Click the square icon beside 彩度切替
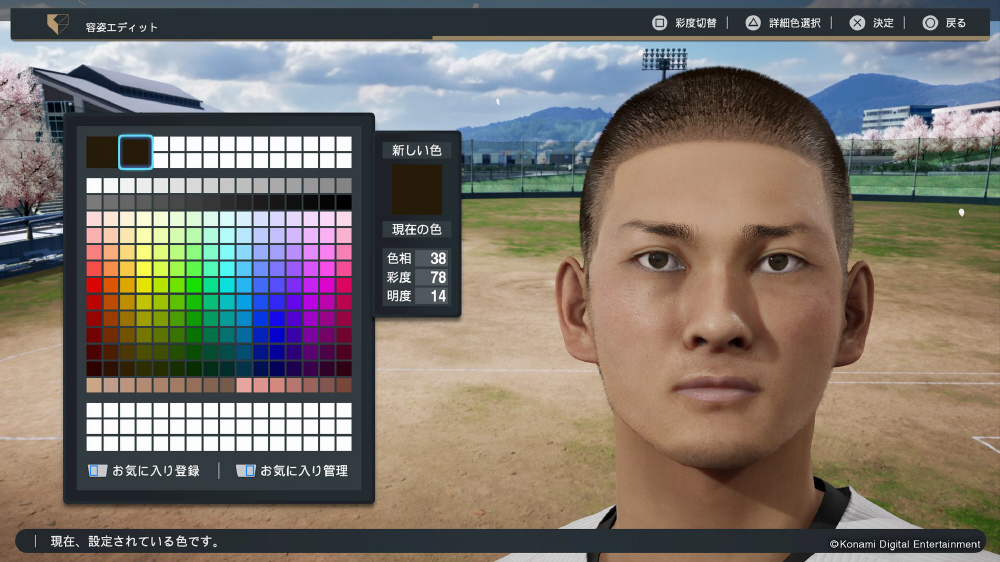 pos(659,23)
